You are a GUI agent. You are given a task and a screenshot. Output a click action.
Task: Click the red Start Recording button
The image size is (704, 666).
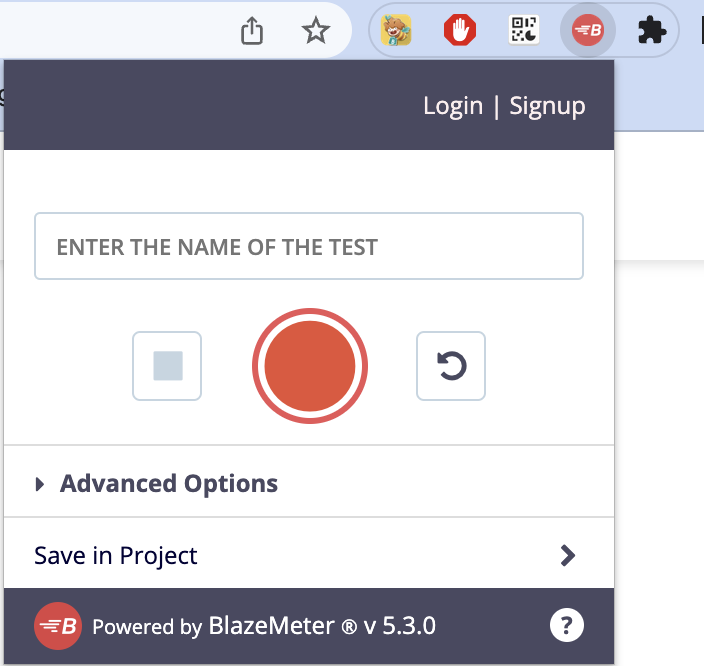(310, 366)
